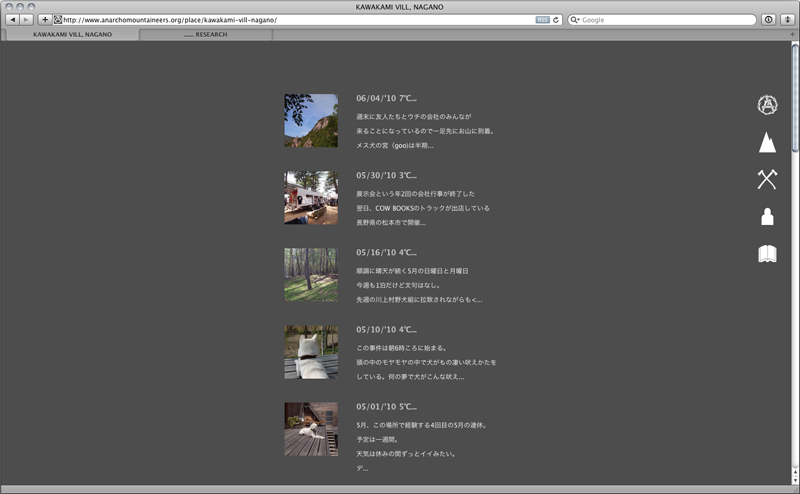Open a new tab with the tab bar plus
800x494 pixels.
click(792, 34)
